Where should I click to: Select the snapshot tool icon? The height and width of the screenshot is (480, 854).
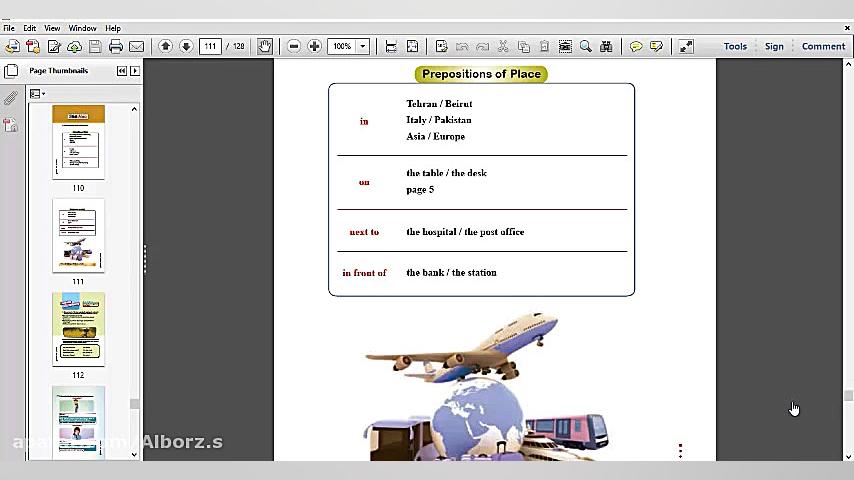(x=565, y=47)
